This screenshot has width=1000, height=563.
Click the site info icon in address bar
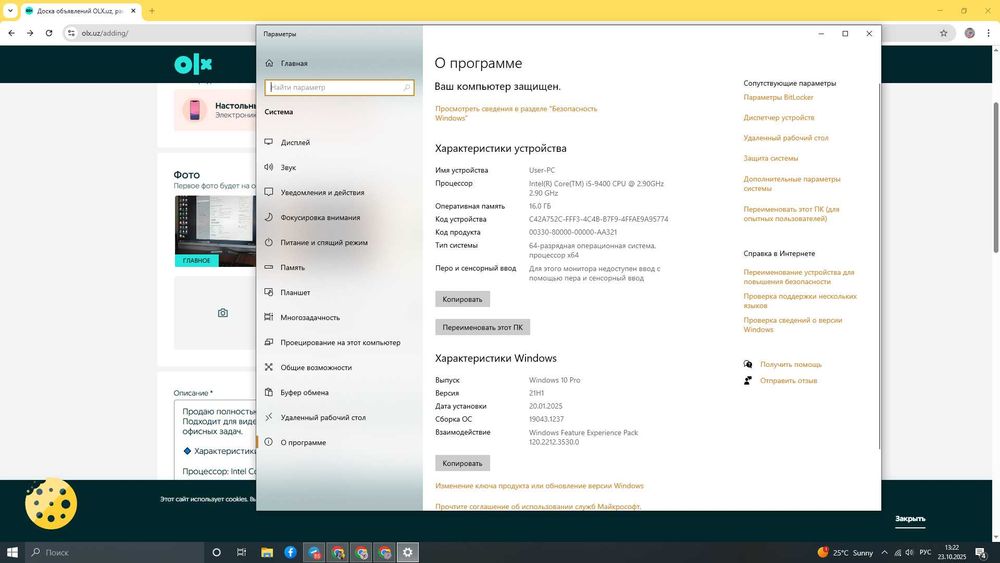(x=71, y=33)
